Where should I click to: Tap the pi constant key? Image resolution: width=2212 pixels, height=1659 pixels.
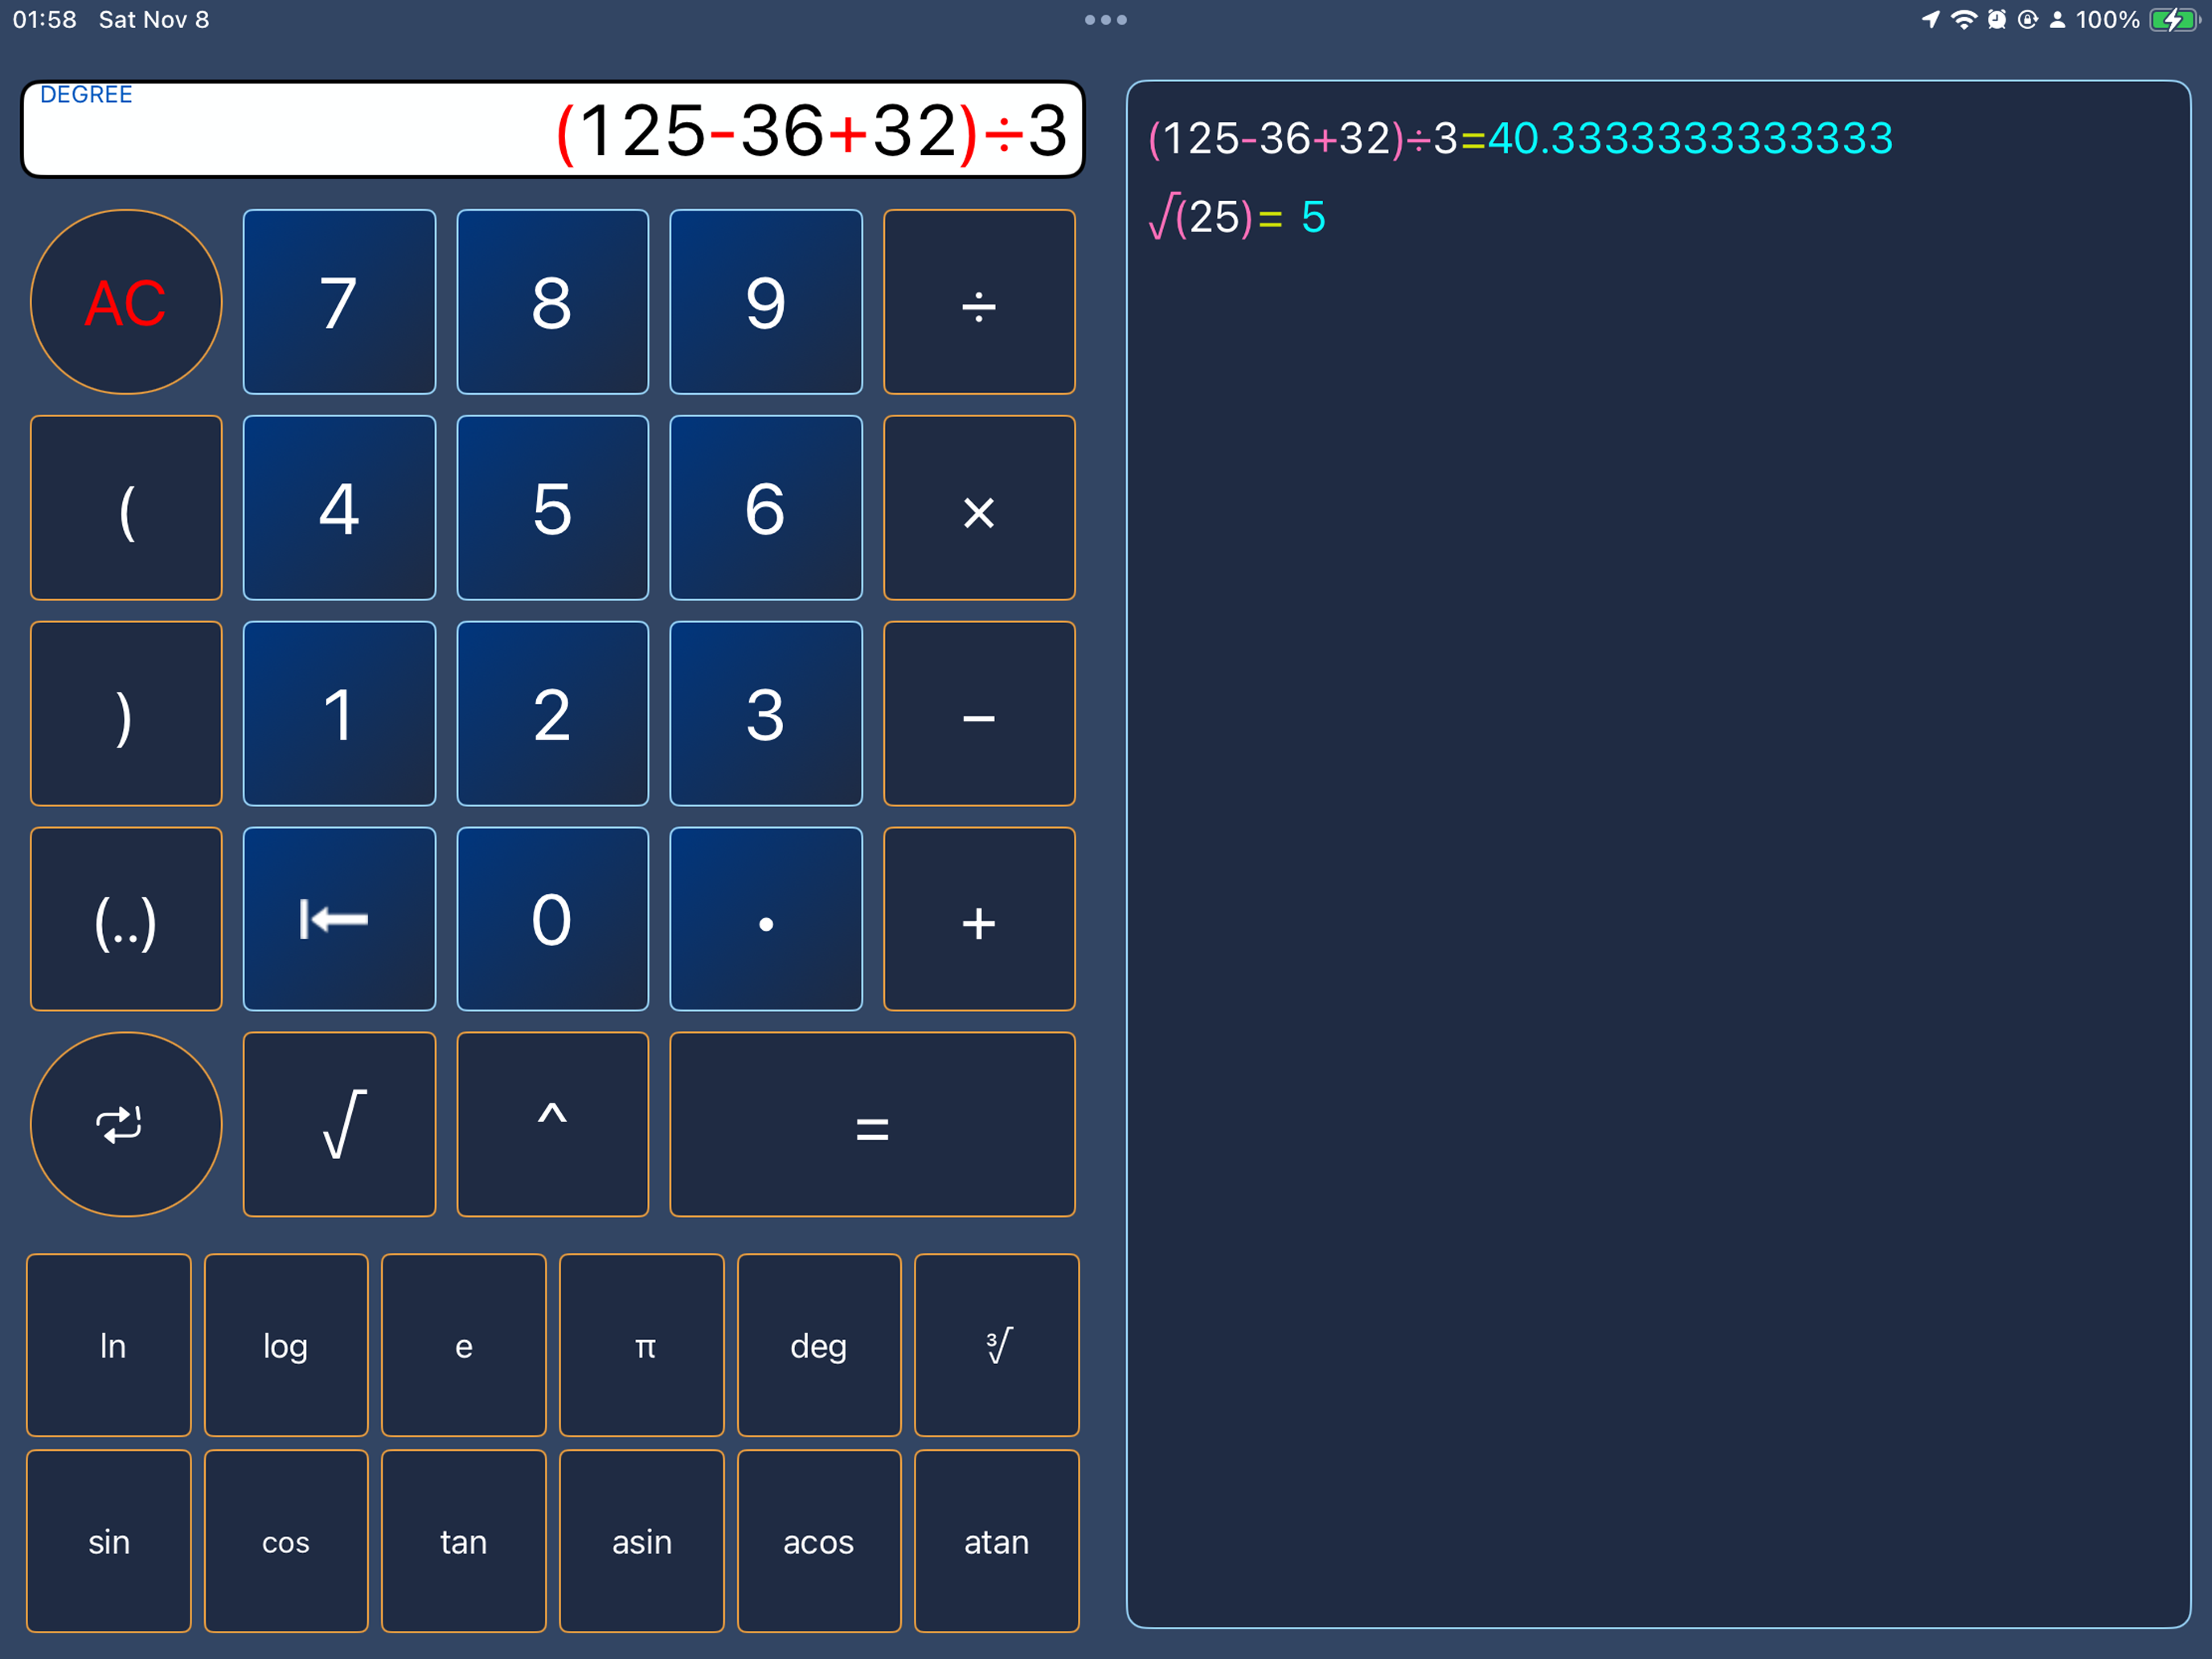[x=641, y=1345]
